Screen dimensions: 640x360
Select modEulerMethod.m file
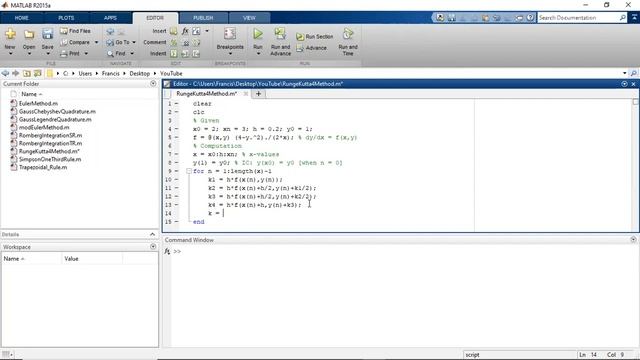[x=44, y=127]
